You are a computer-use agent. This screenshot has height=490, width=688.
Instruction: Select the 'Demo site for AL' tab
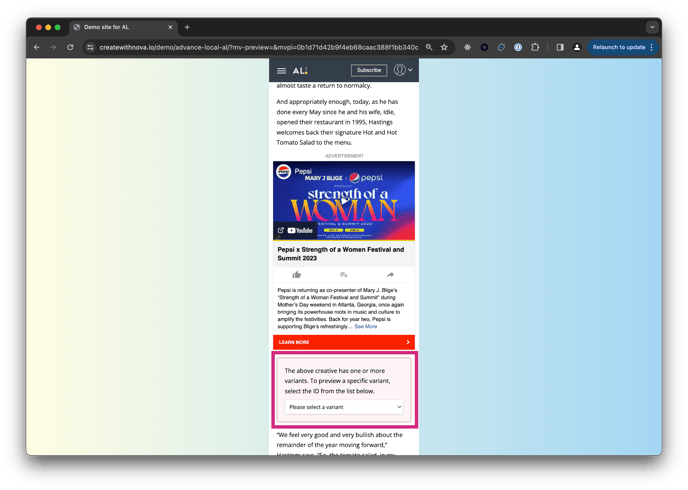(120, 27)
